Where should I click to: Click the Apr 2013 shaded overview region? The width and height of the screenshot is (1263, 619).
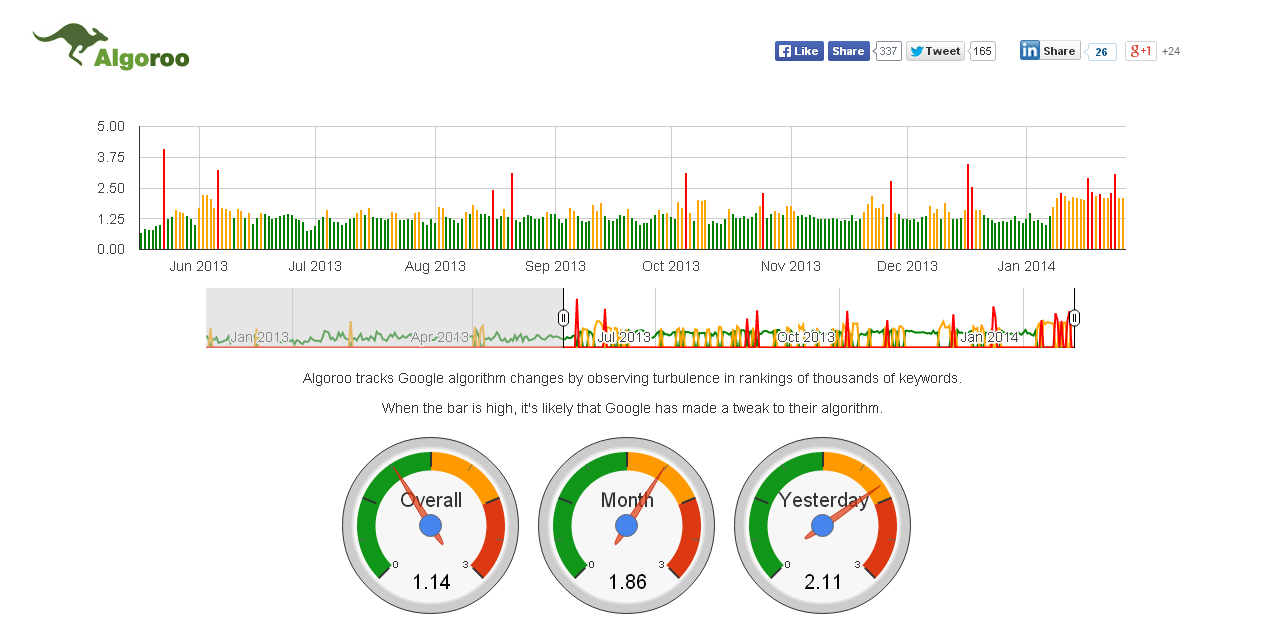coord(440,337)
